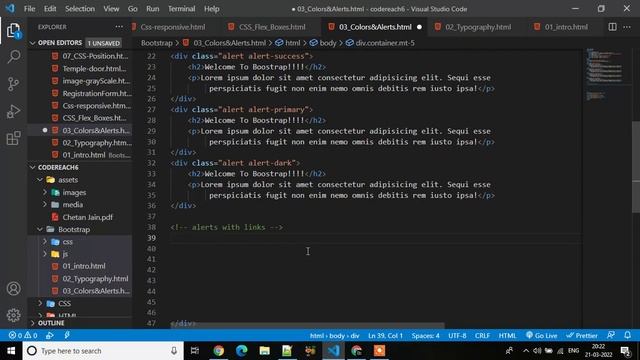Collapse the assets folder

click(40, 180)
